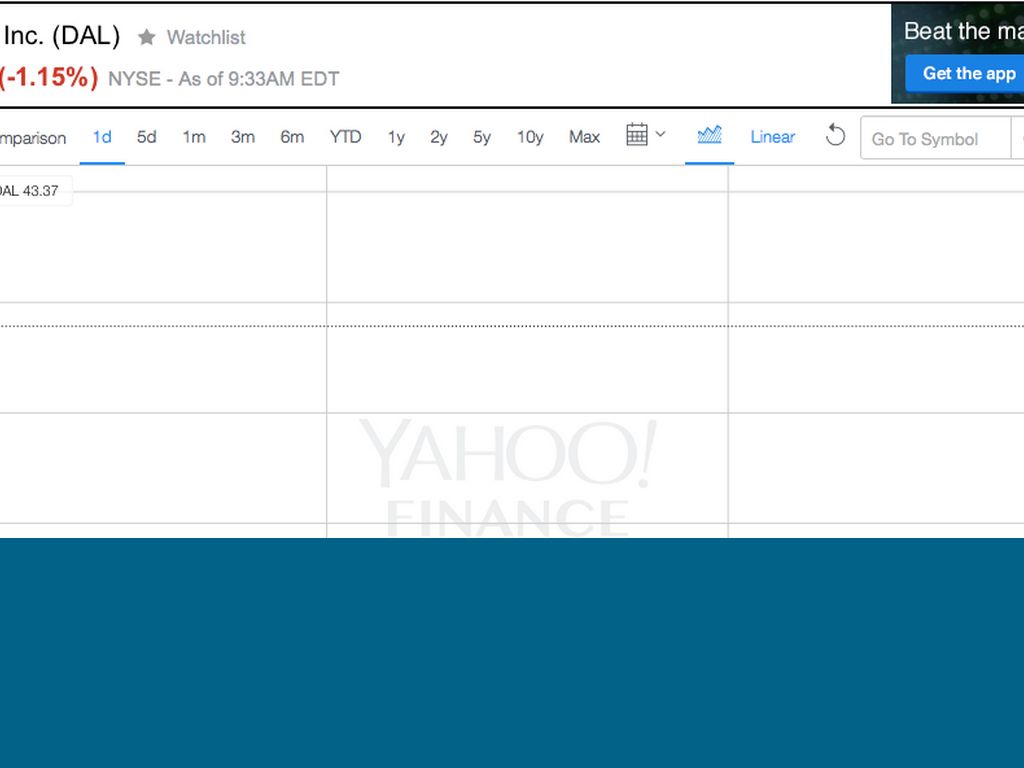Switch to the 1m range

click(194, 137)
